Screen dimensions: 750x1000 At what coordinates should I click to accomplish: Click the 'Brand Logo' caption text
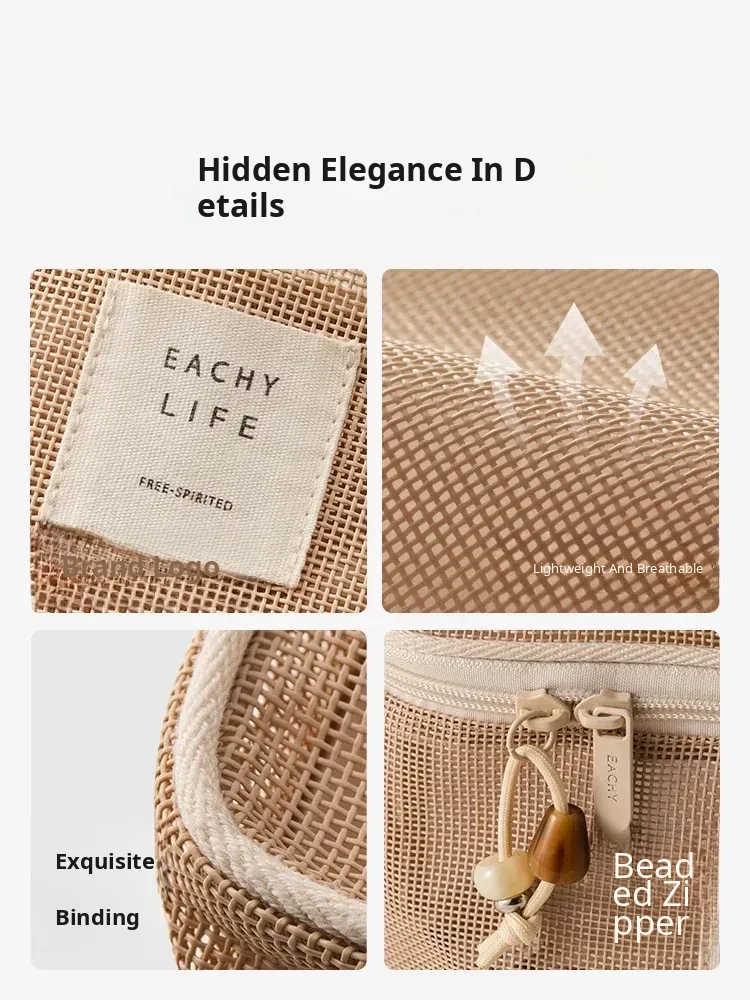click(x=141, y=566)
